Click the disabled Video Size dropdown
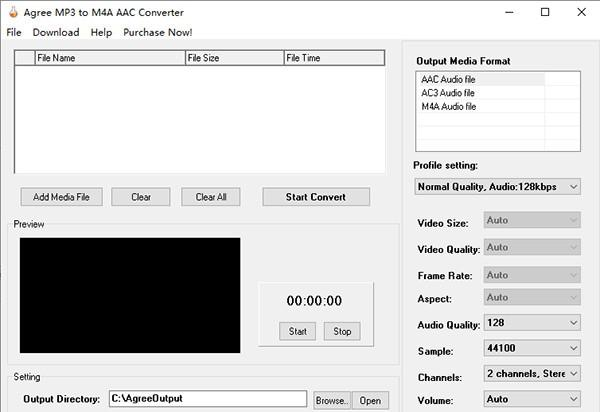600x412 pixels. pos(532,220)
